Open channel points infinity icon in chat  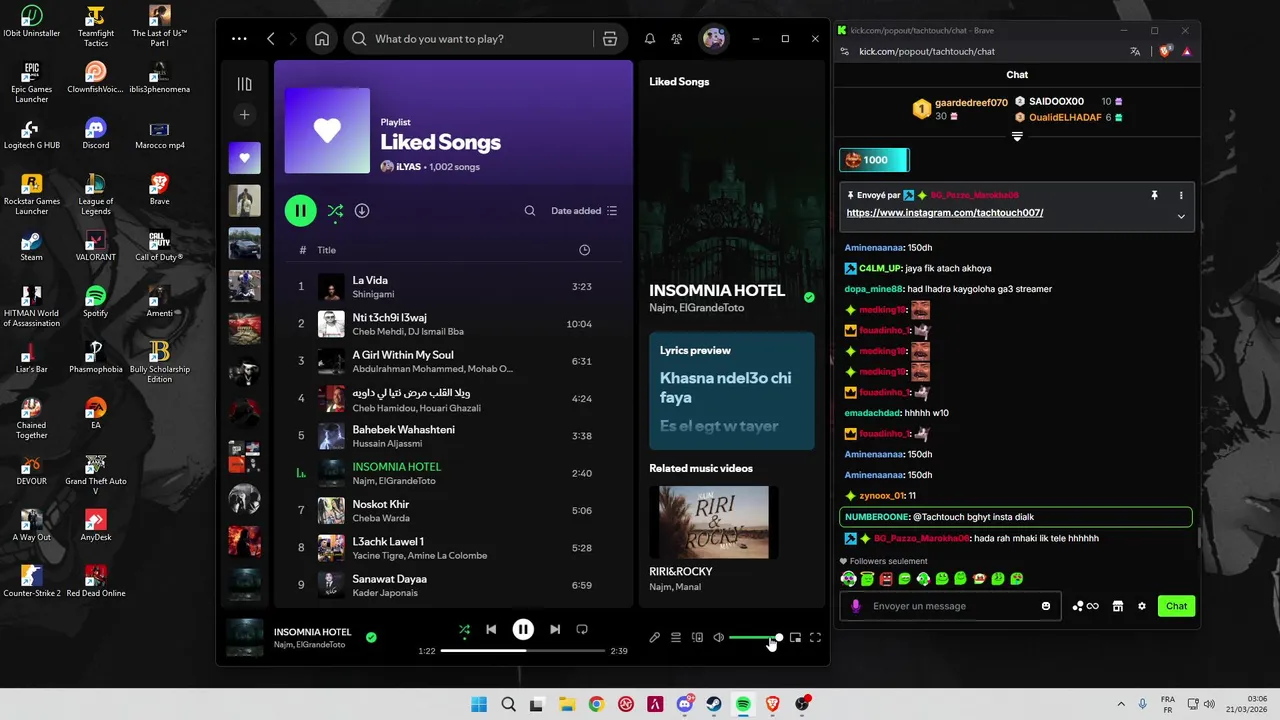point(1085,606)
